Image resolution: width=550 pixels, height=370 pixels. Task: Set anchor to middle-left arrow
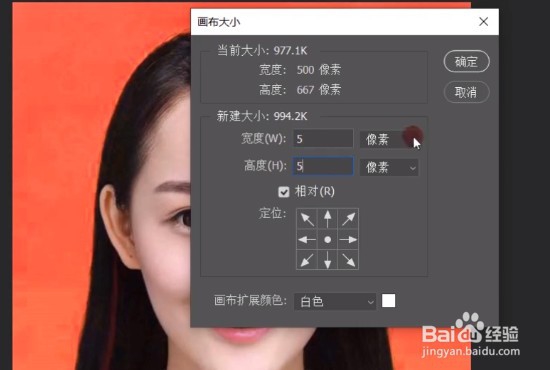(x=307, y=240)
